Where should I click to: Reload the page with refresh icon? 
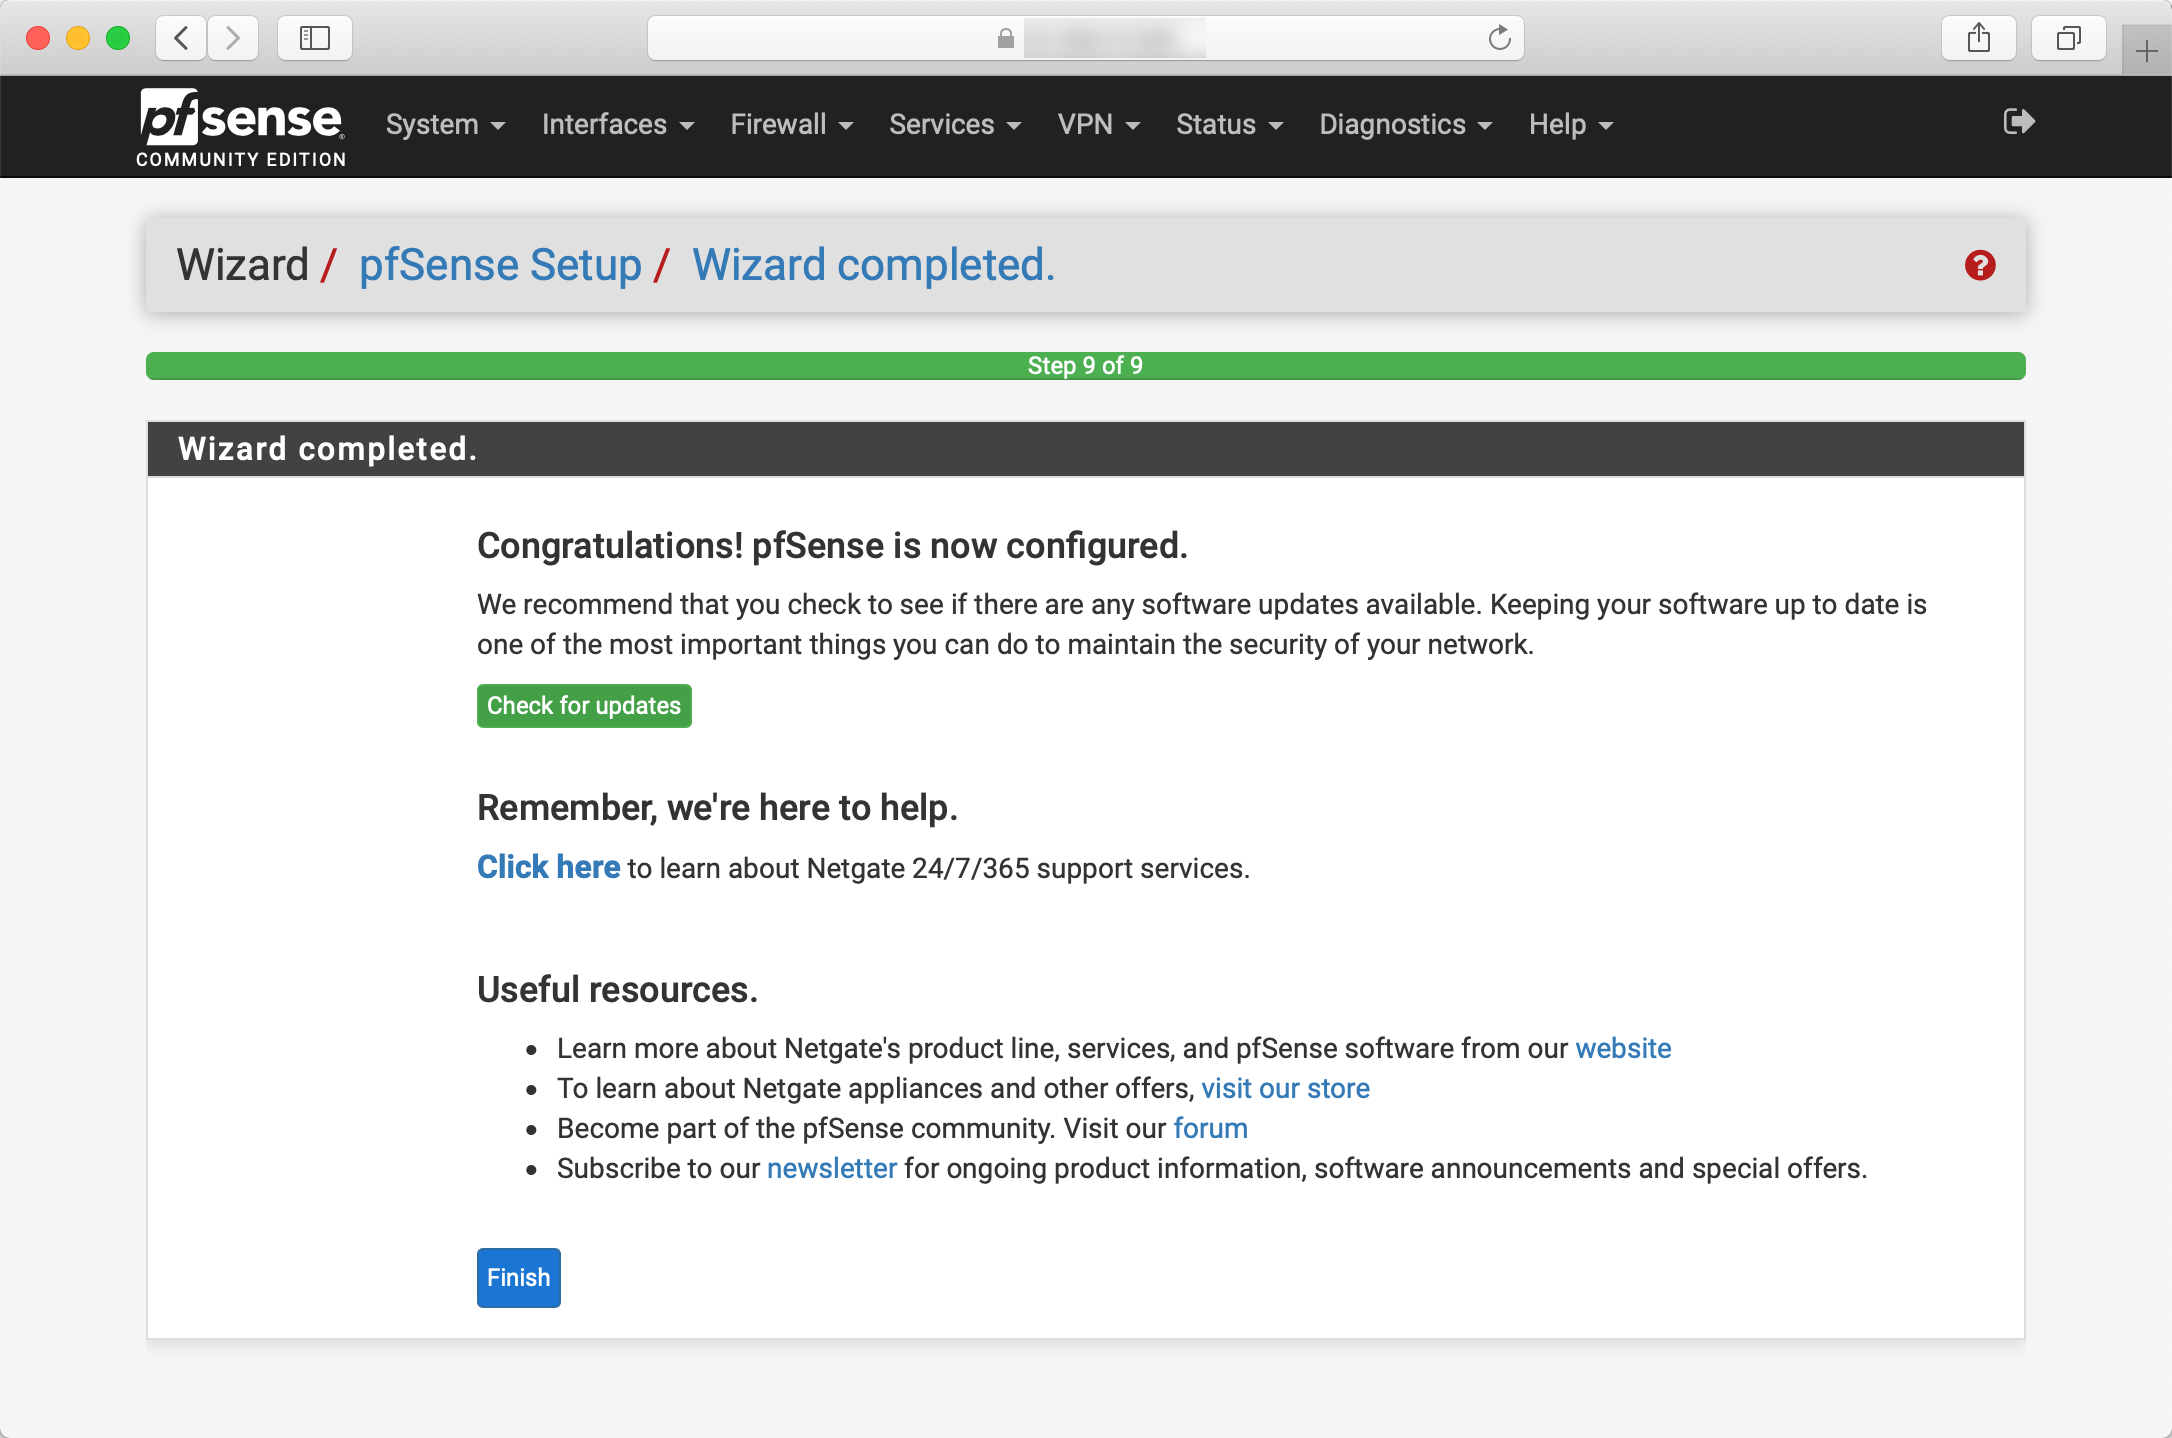[1498, 39]
